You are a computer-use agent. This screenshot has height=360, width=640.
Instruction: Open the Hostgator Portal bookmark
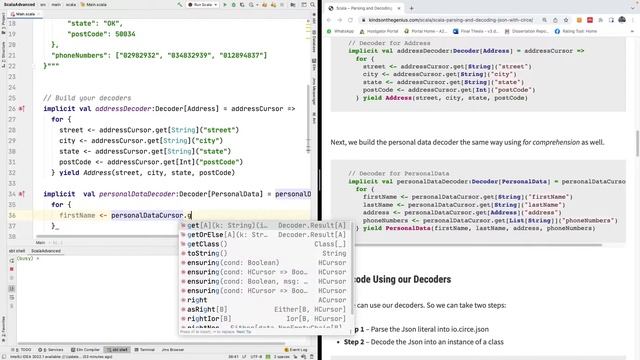379,31
